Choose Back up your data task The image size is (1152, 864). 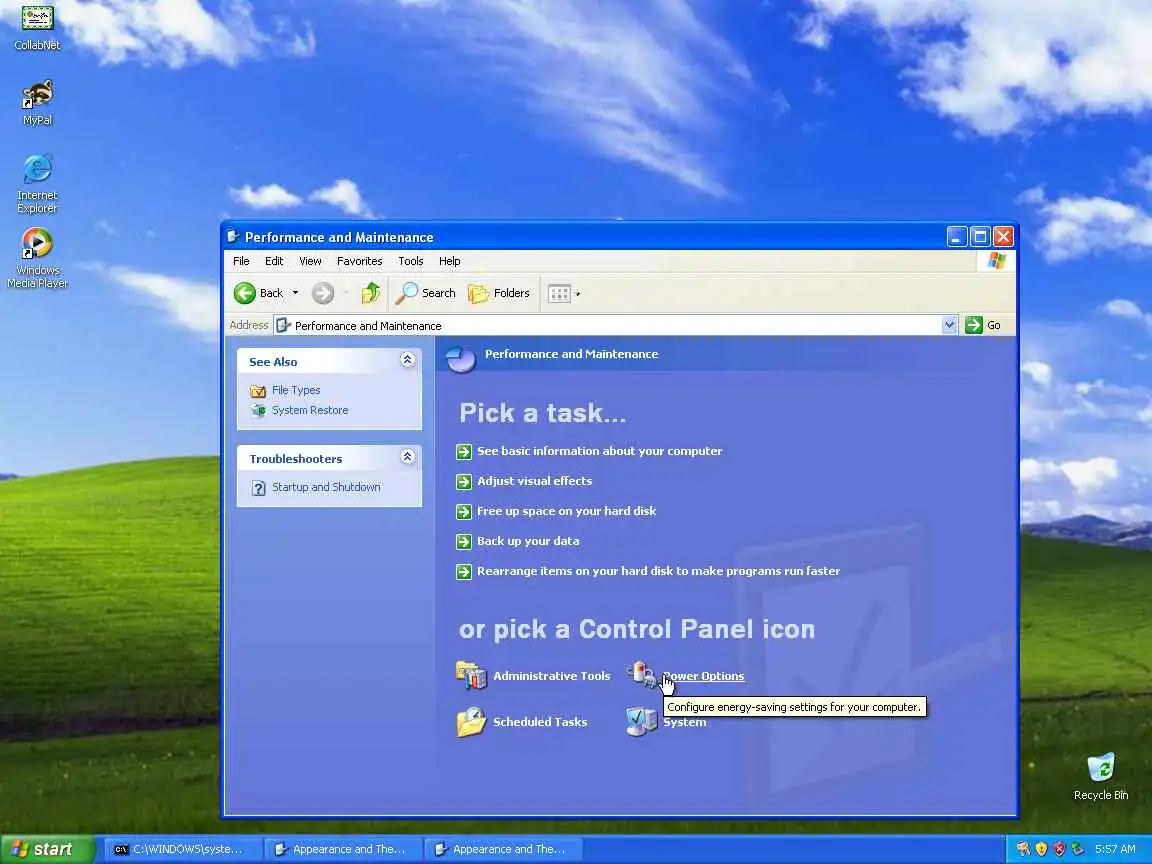pos(528,541)
